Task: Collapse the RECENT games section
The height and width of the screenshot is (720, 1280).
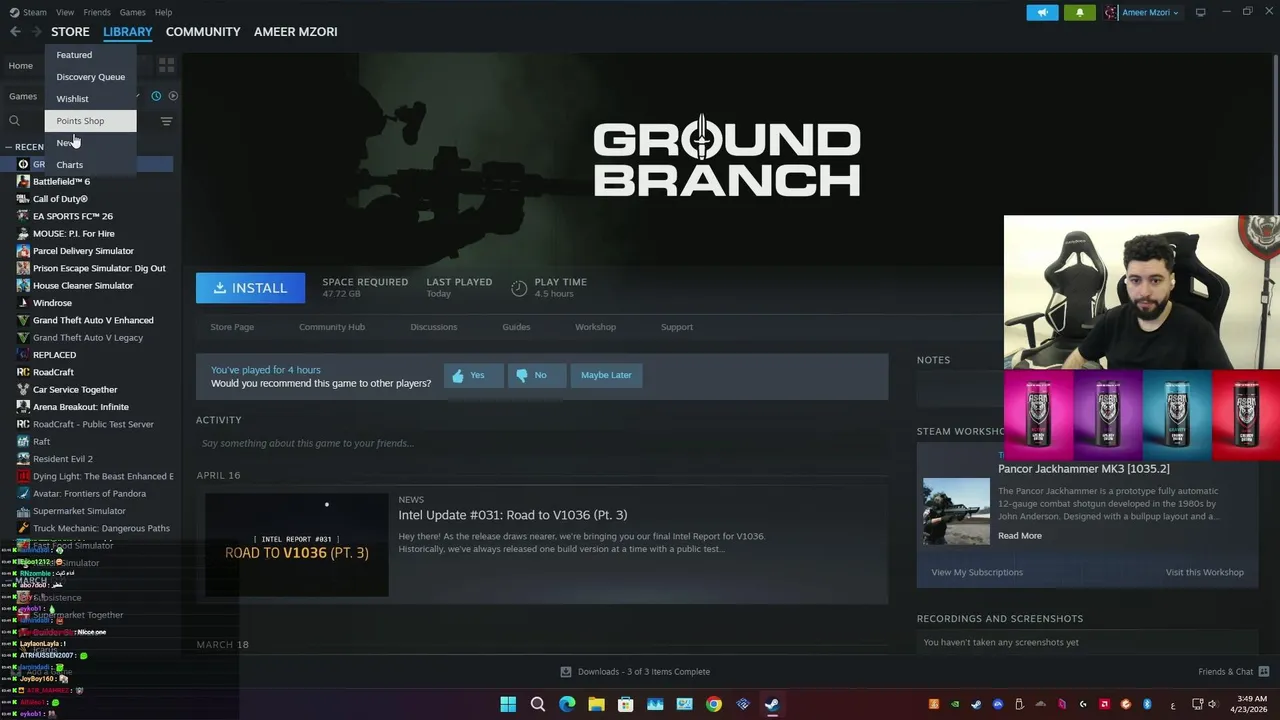Action: point(8,147)
